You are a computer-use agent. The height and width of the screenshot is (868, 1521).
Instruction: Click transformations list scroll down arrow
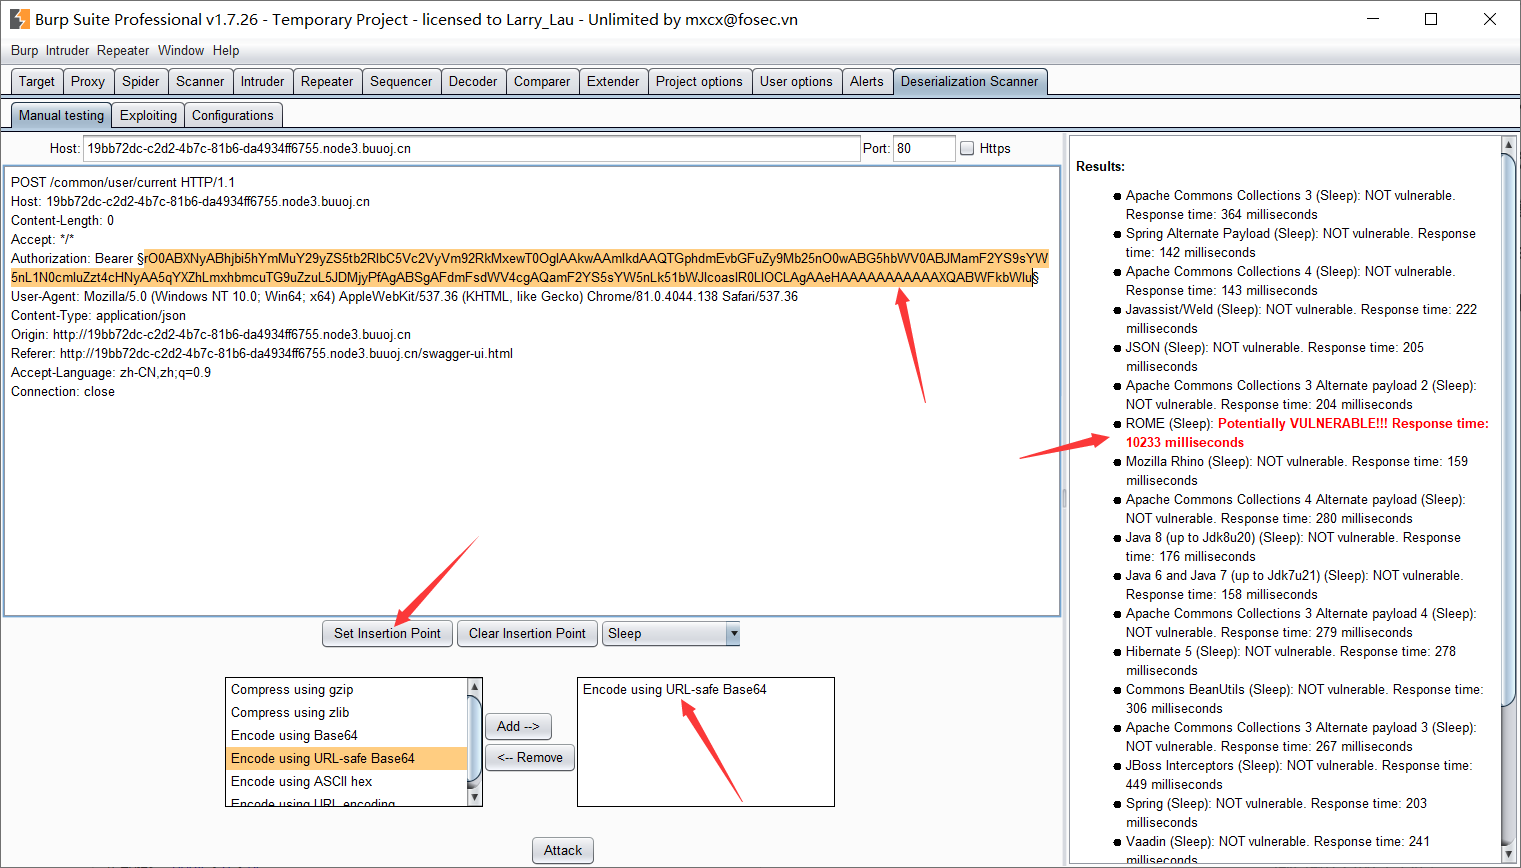point(475,798)
